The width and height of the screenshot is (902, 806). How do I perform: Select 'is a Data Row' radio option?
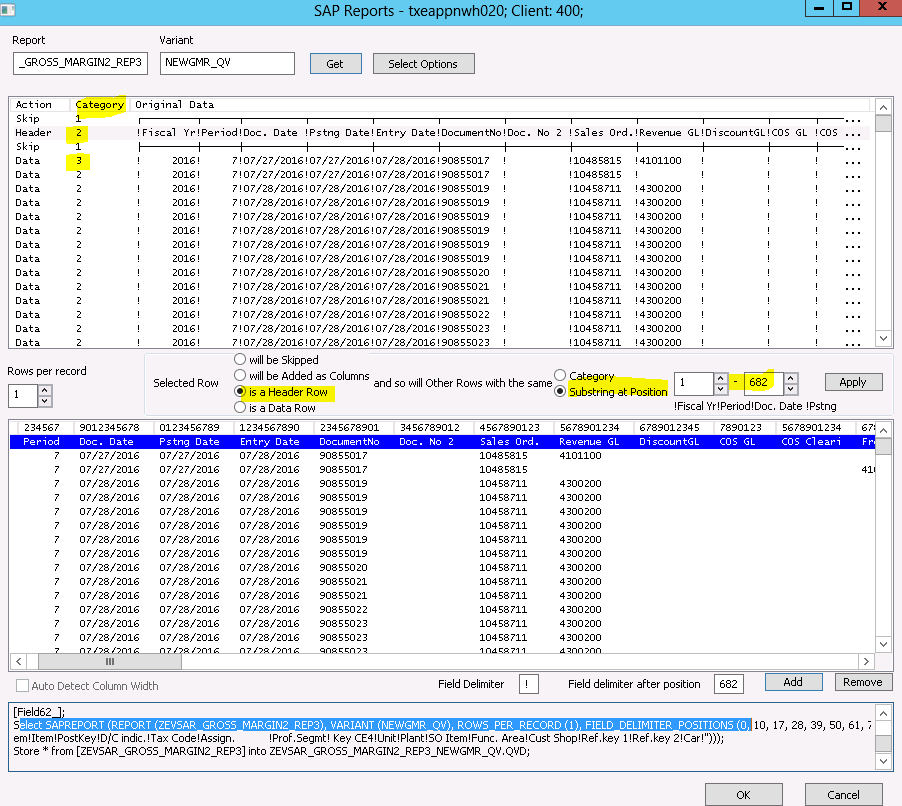pyautogui.click(x=240, y=407)
